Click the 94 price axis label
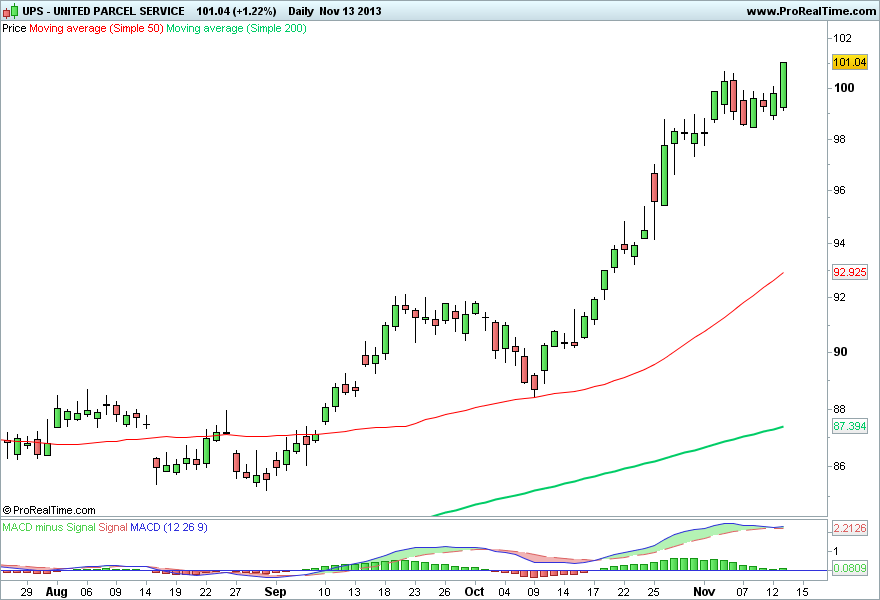The width and height of the screenshot is (880, 600). 839,243
